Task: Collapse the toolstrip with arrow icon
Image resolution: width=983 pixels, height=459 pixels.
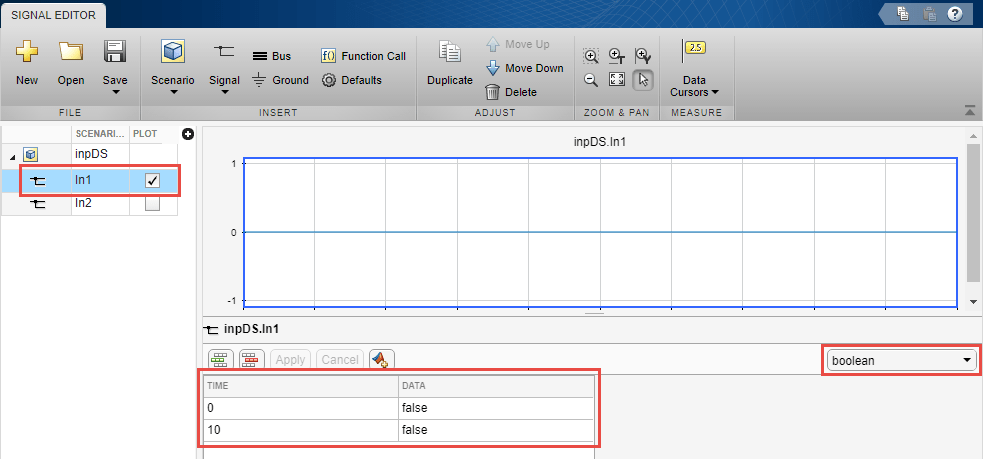Action: click(970, 111)
